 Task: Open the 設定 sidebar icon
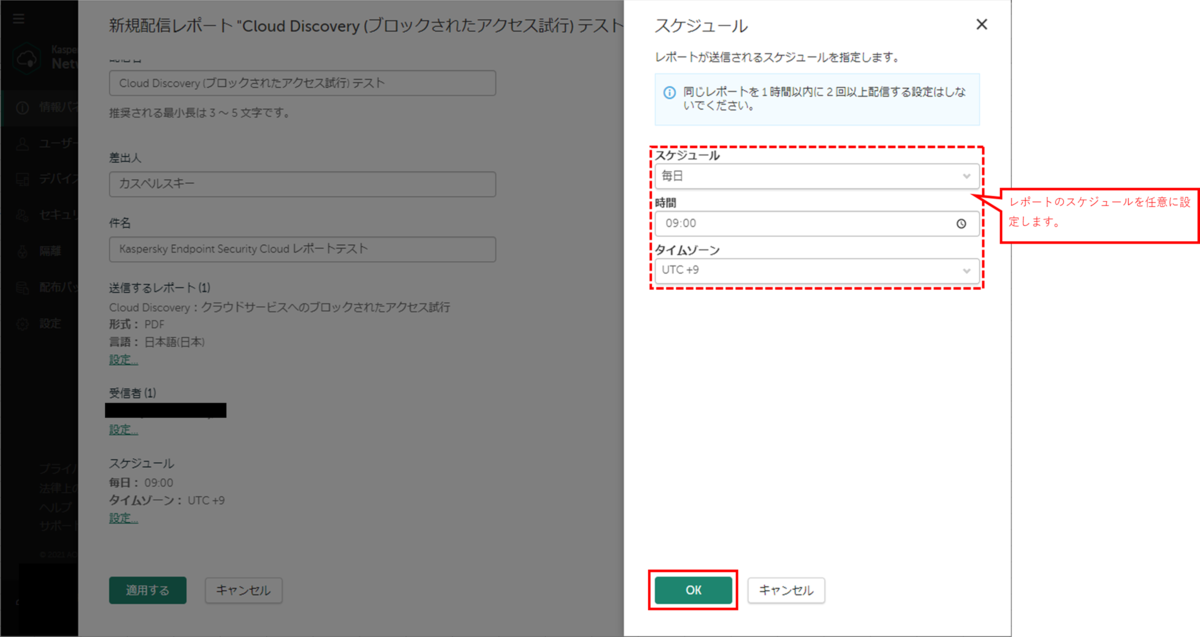(22, 323)
